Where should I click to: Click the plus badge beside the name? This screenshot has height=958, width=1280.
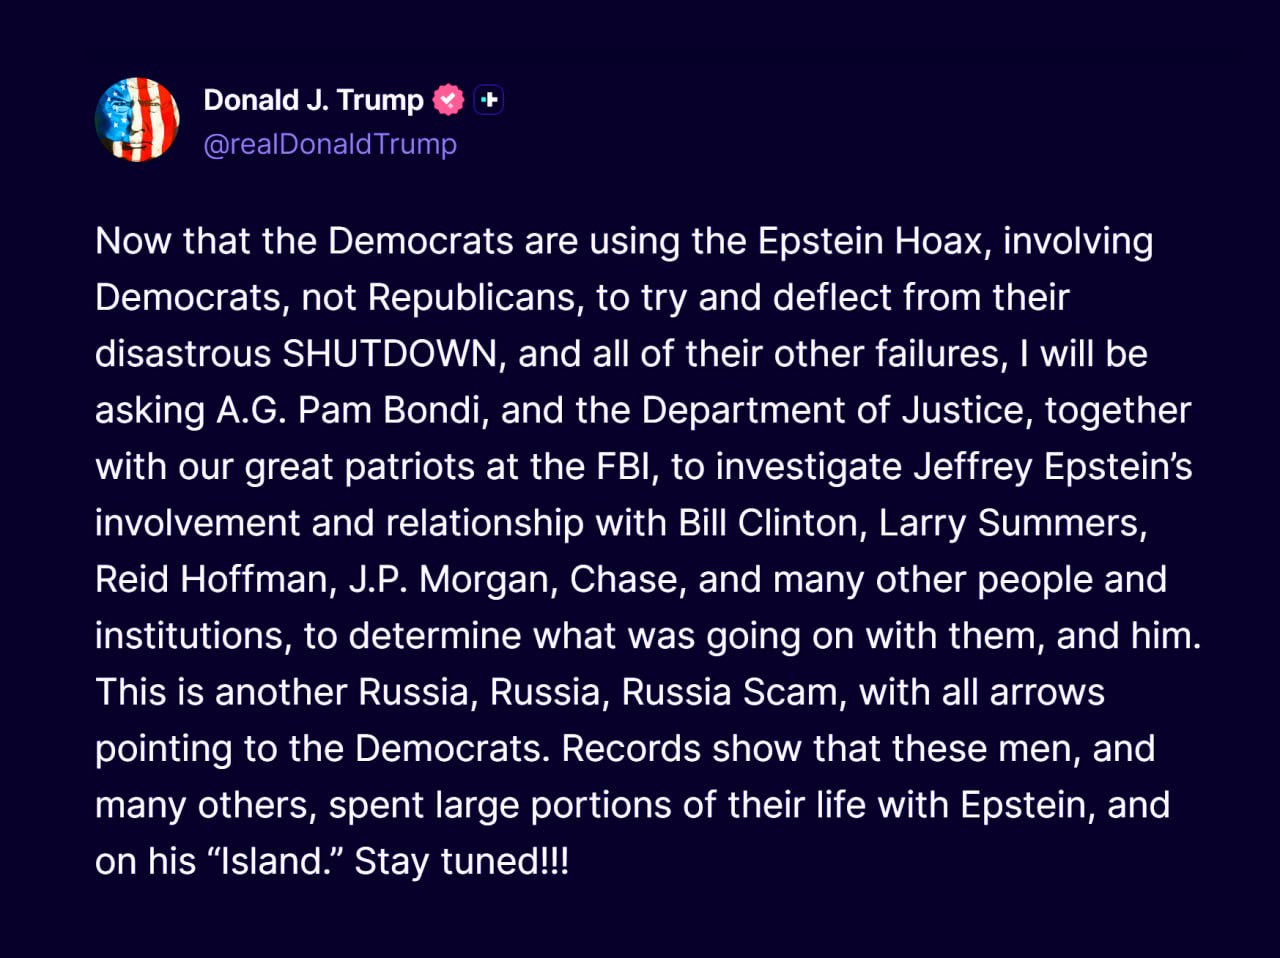[489, 100]
